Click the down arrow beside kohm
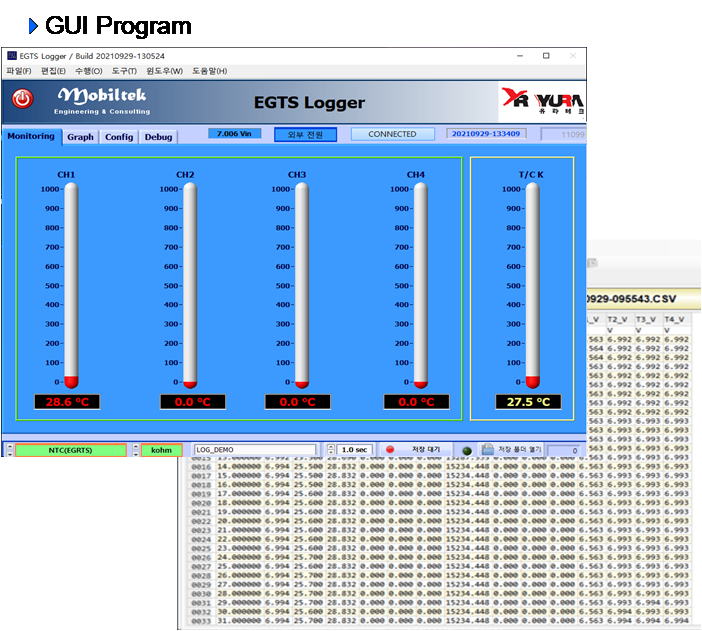The image size is (702, 631). (x=136, y=453)
